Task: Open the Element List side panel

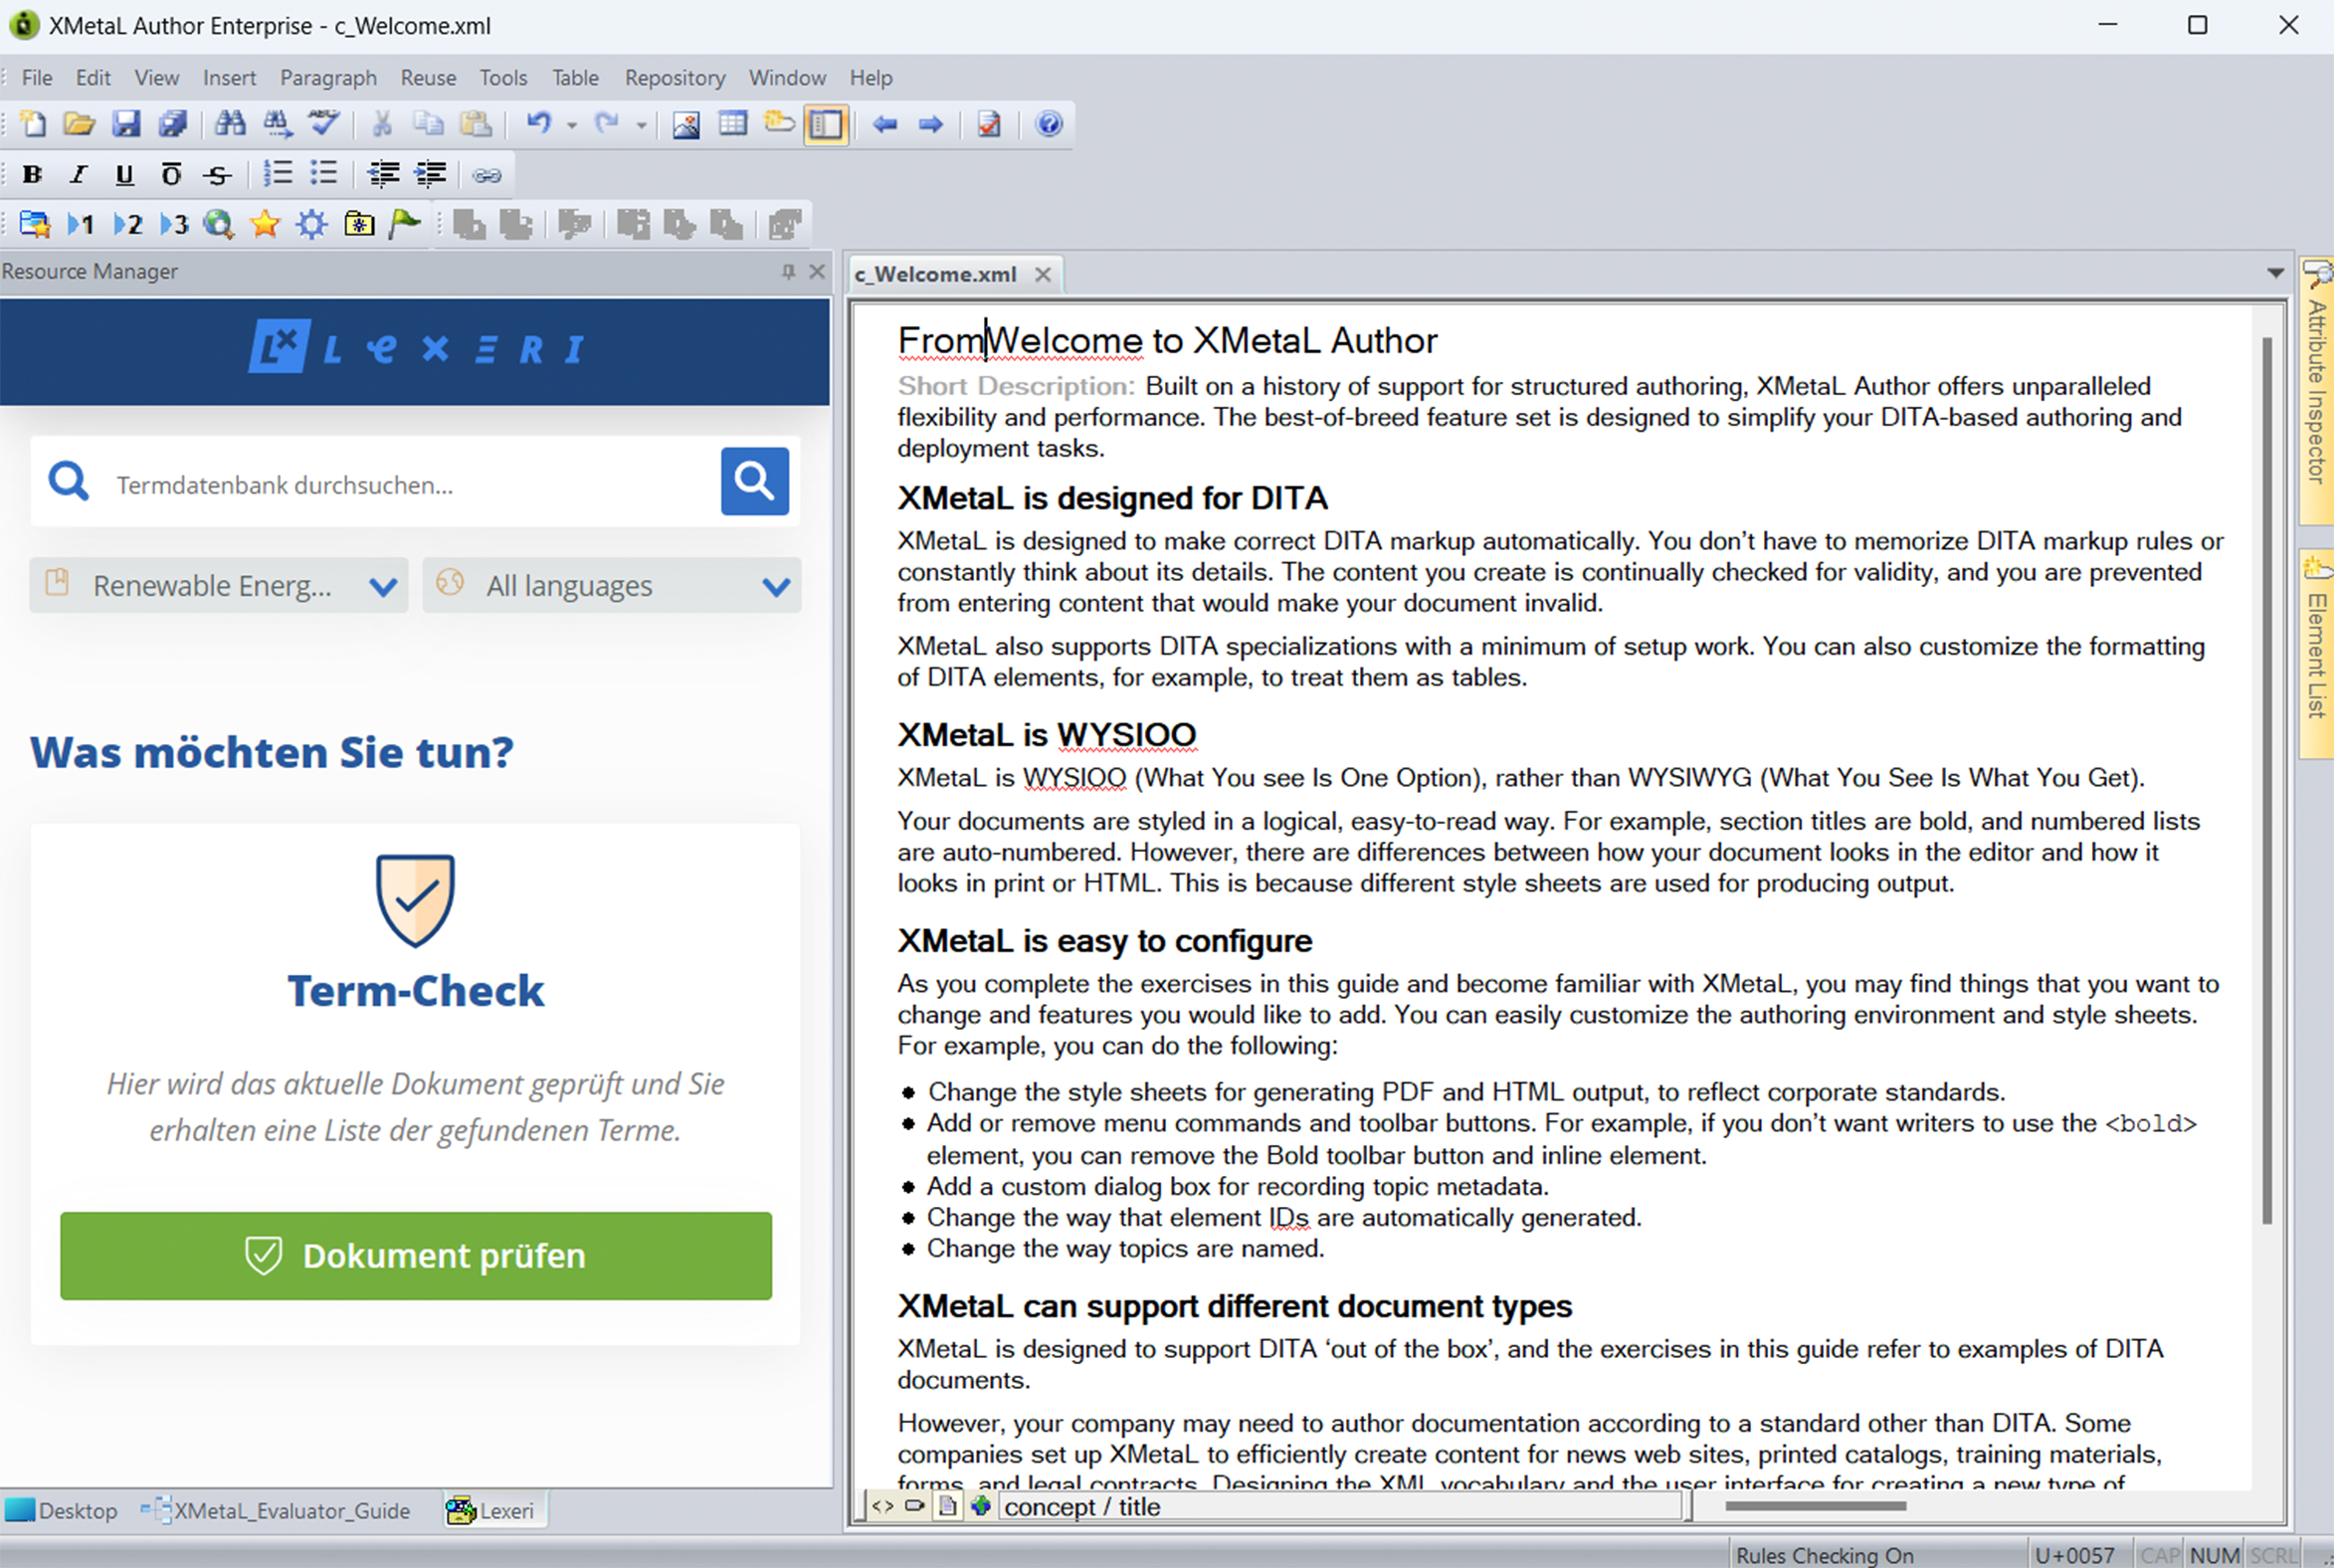Action: (2317, 653)
